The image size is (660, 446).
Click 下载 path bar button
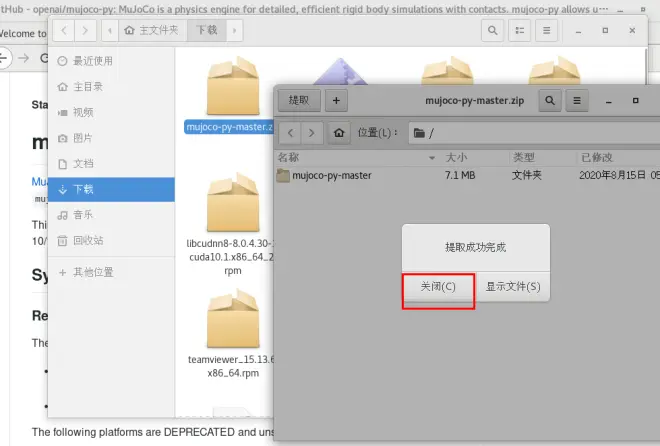click(x=207, y=30)
